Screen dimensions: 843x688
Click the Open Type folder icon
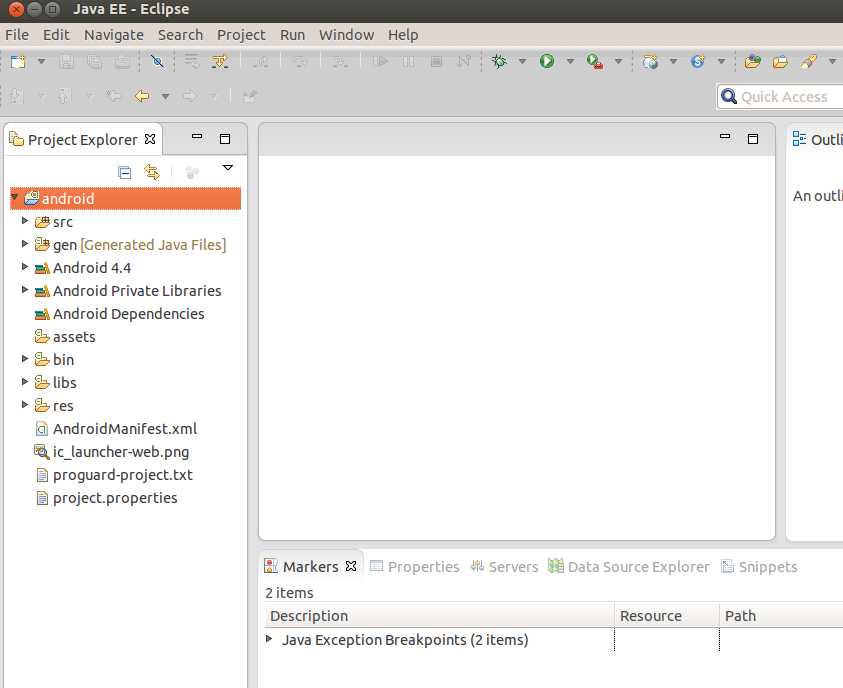coord(753,61)
